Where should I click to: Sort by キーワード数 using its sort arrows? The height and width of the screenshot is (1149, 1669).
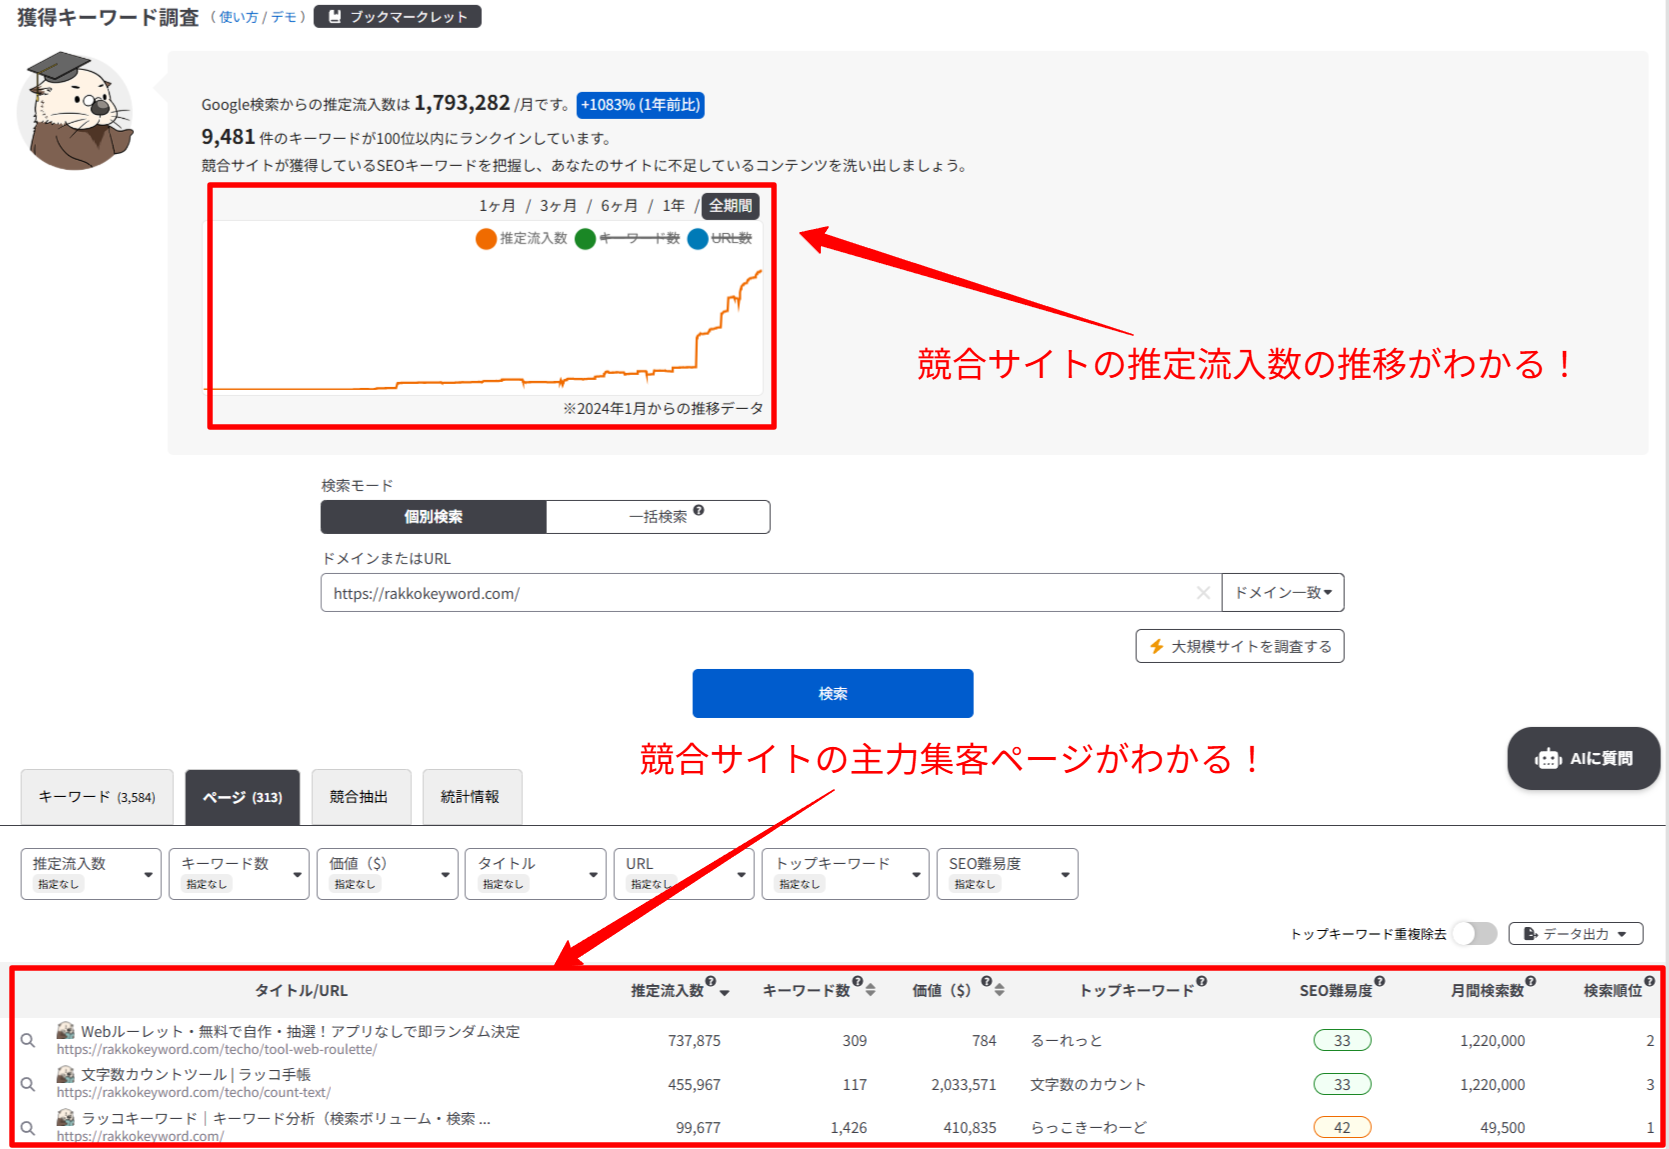click(x=871, y=990)
